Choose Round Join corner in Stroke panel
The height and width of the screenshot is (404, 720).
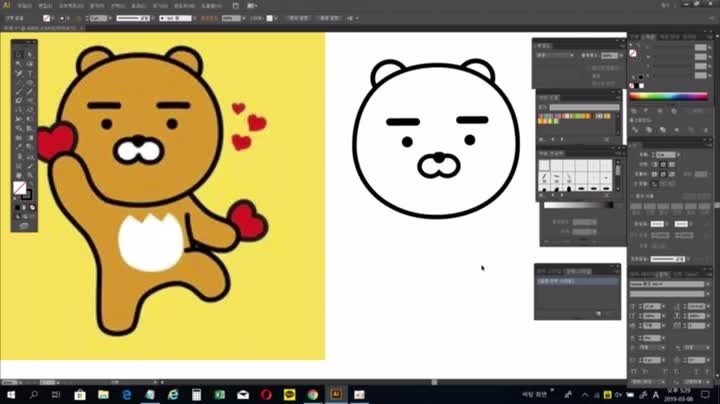tap(663, 174)
